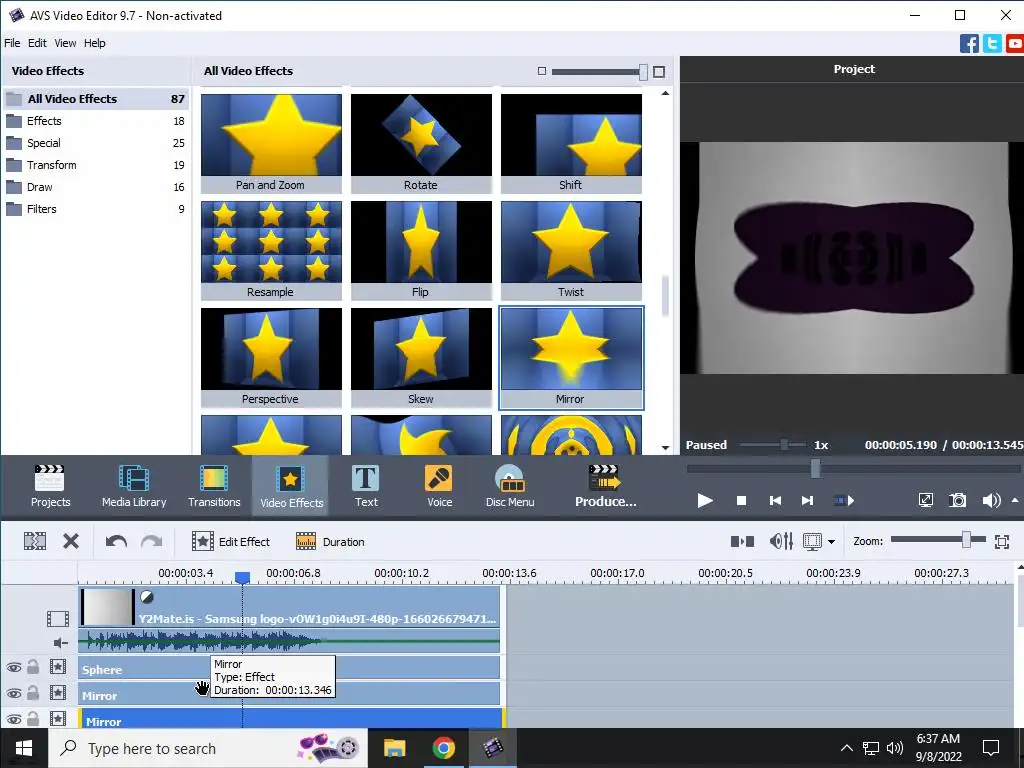Click the Duration button

pos(330,541)
